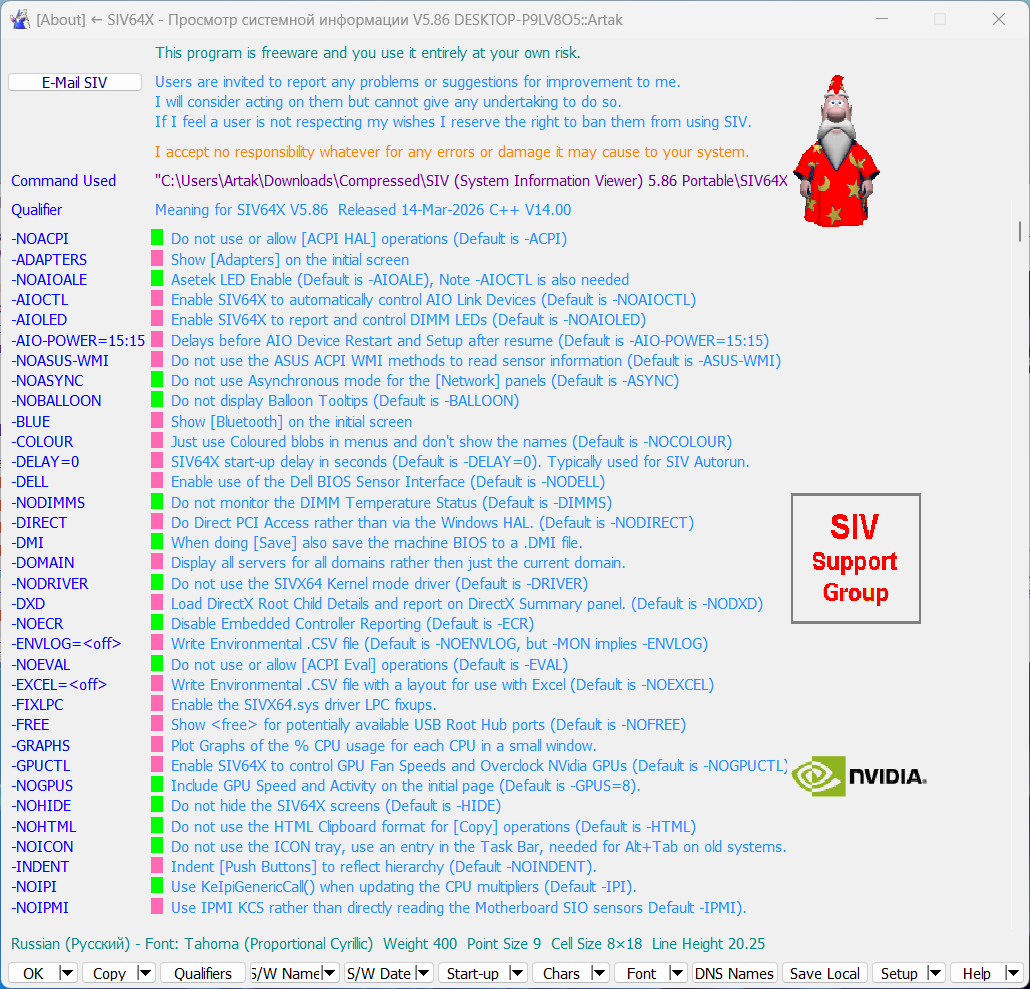
Task: Toggle the pink blob for -DXD
Action: tap(157, 602)
